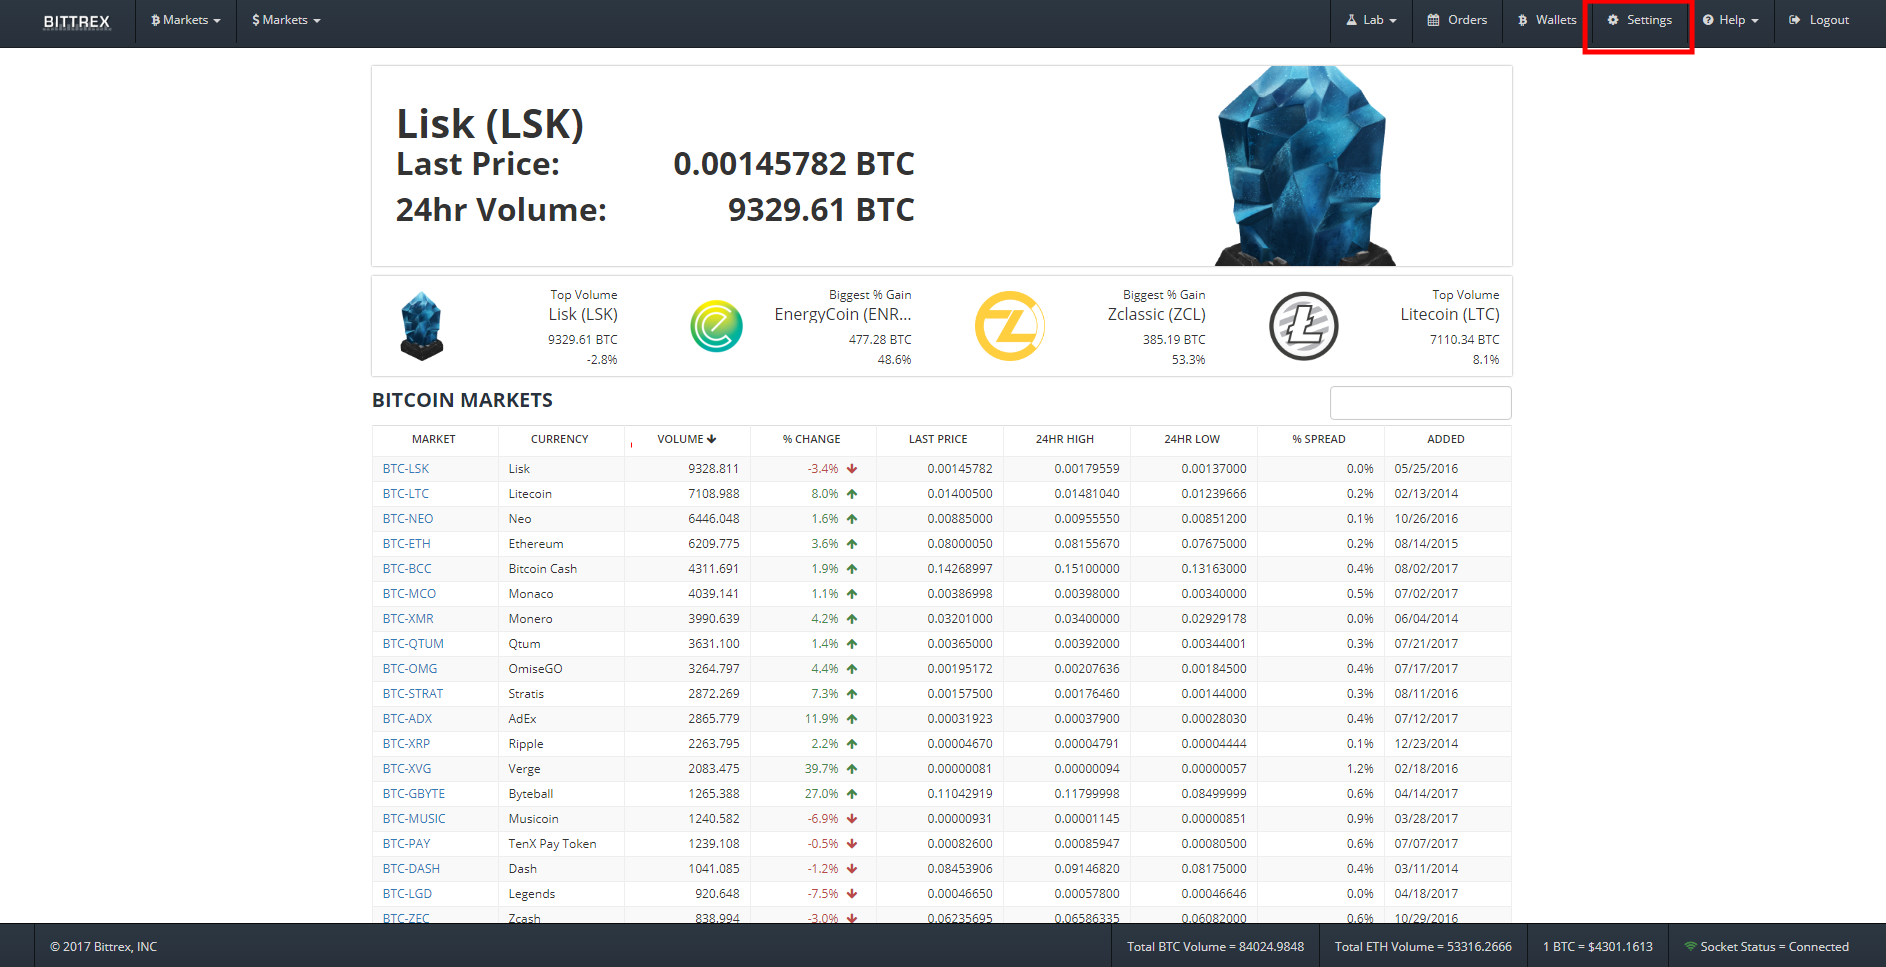Open Settings from the top bar
The image size is (1886, 967).
pos(1639,20)
